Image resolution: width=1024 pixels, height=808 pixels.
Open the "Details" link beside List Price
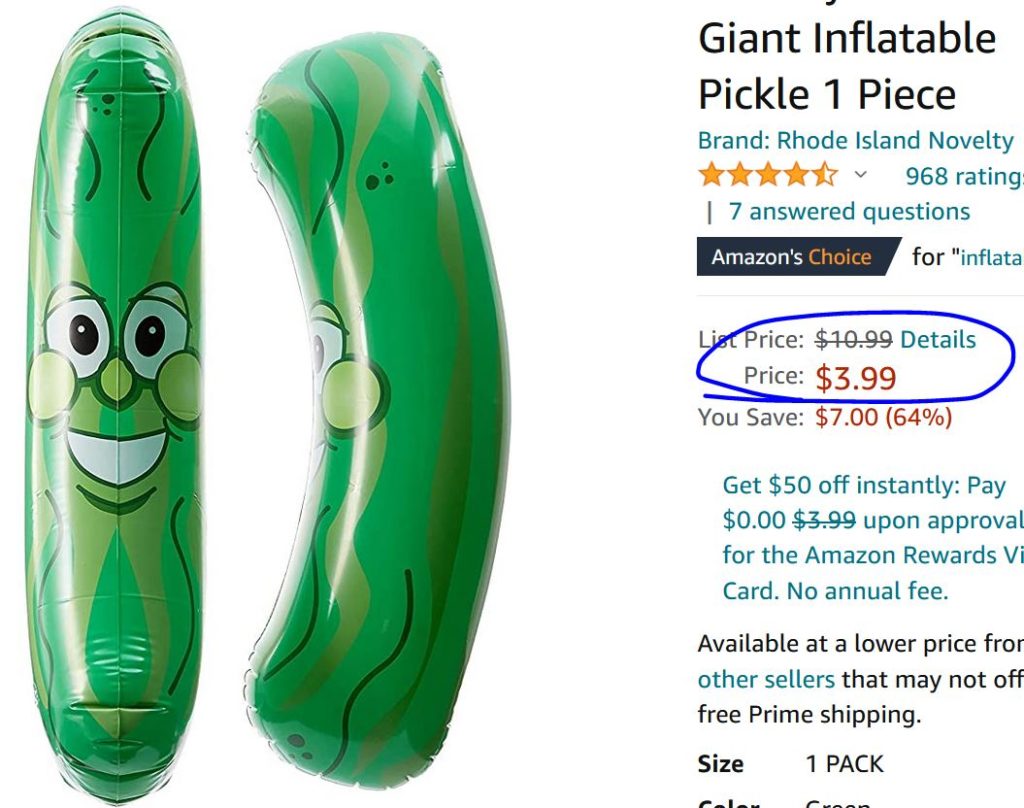938,340
